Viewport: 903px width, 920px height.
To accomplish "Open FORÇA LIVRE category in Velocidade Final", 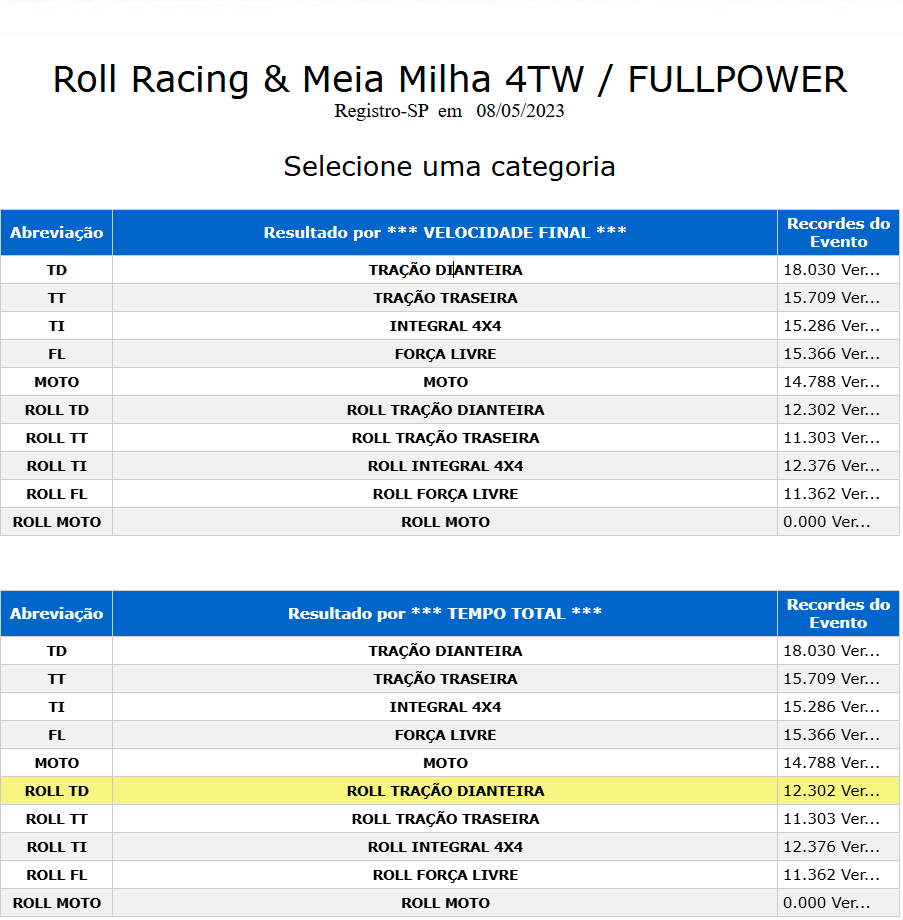I will click(445, 354).
